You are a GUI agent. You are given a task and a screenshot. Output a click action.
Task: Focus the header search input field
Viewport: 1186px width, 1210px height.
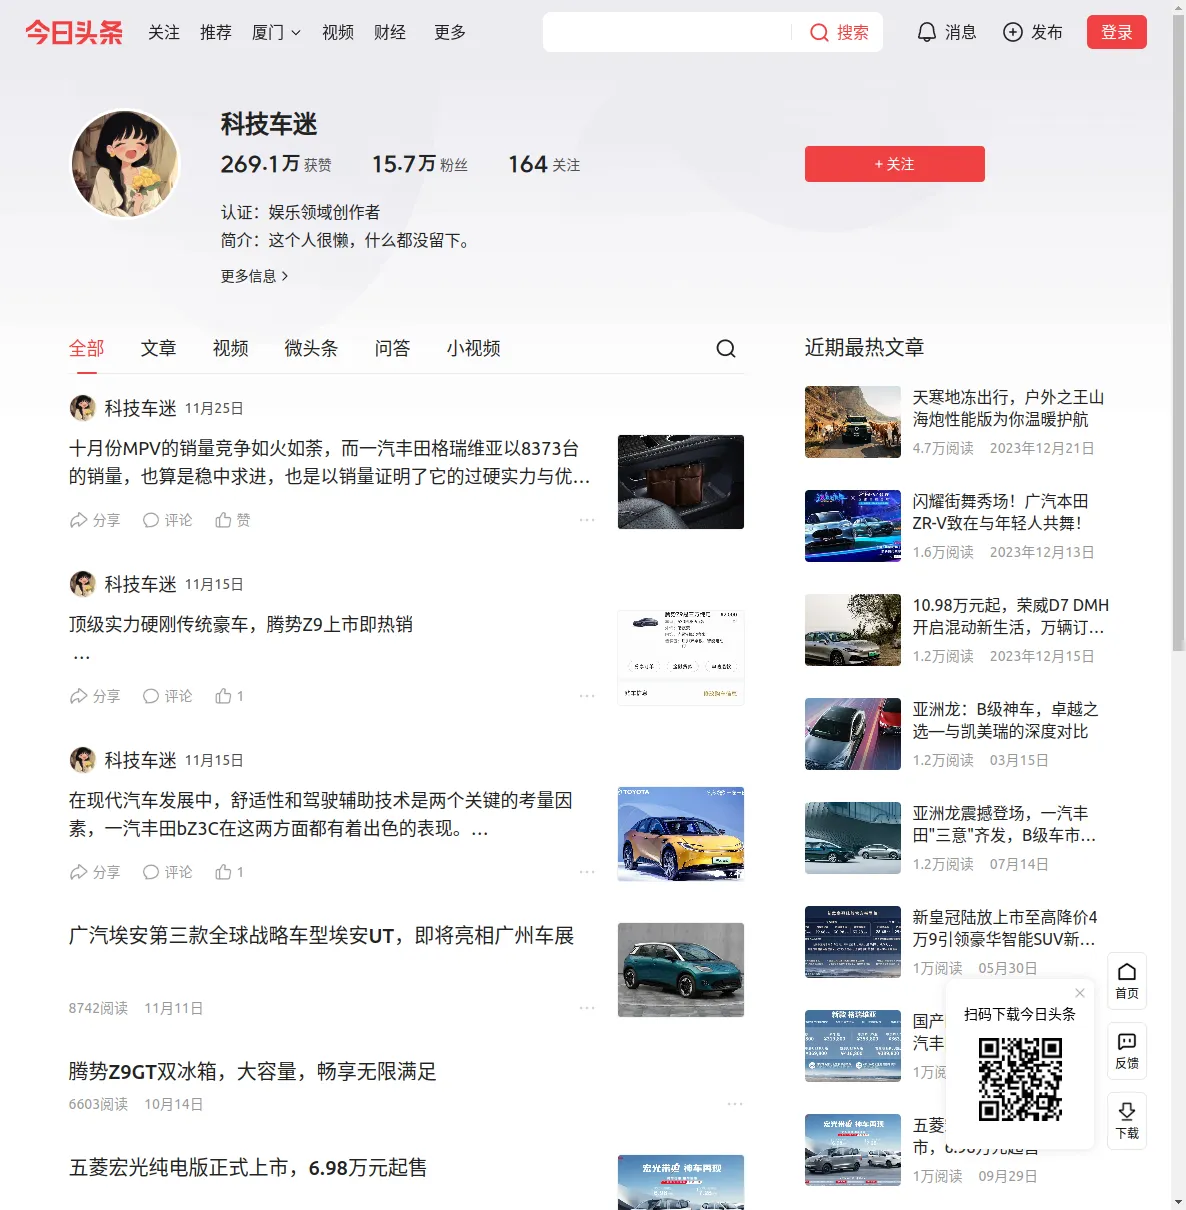tap(668, 32)
